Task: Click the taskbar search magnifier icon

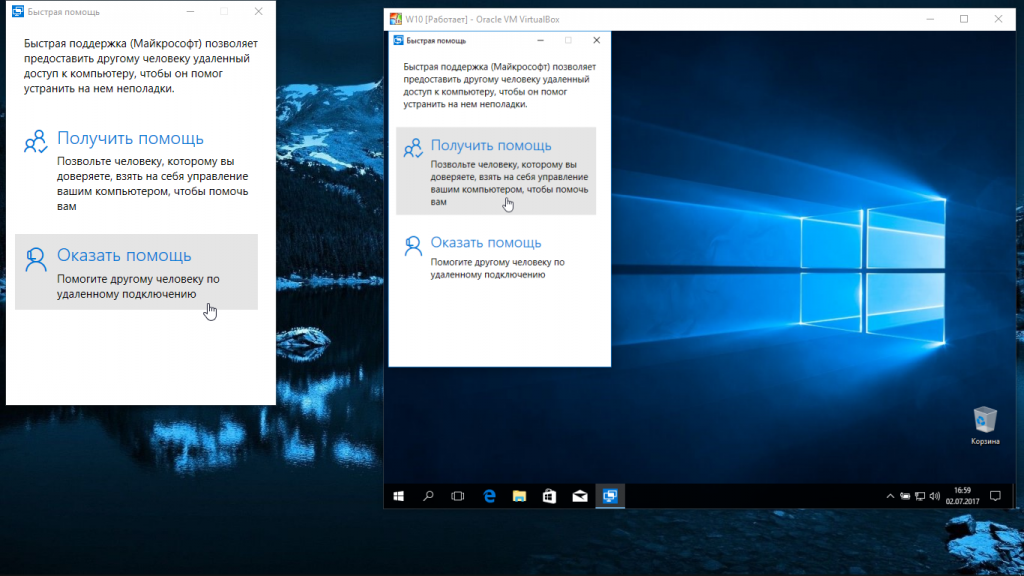Action: point(428,496)
